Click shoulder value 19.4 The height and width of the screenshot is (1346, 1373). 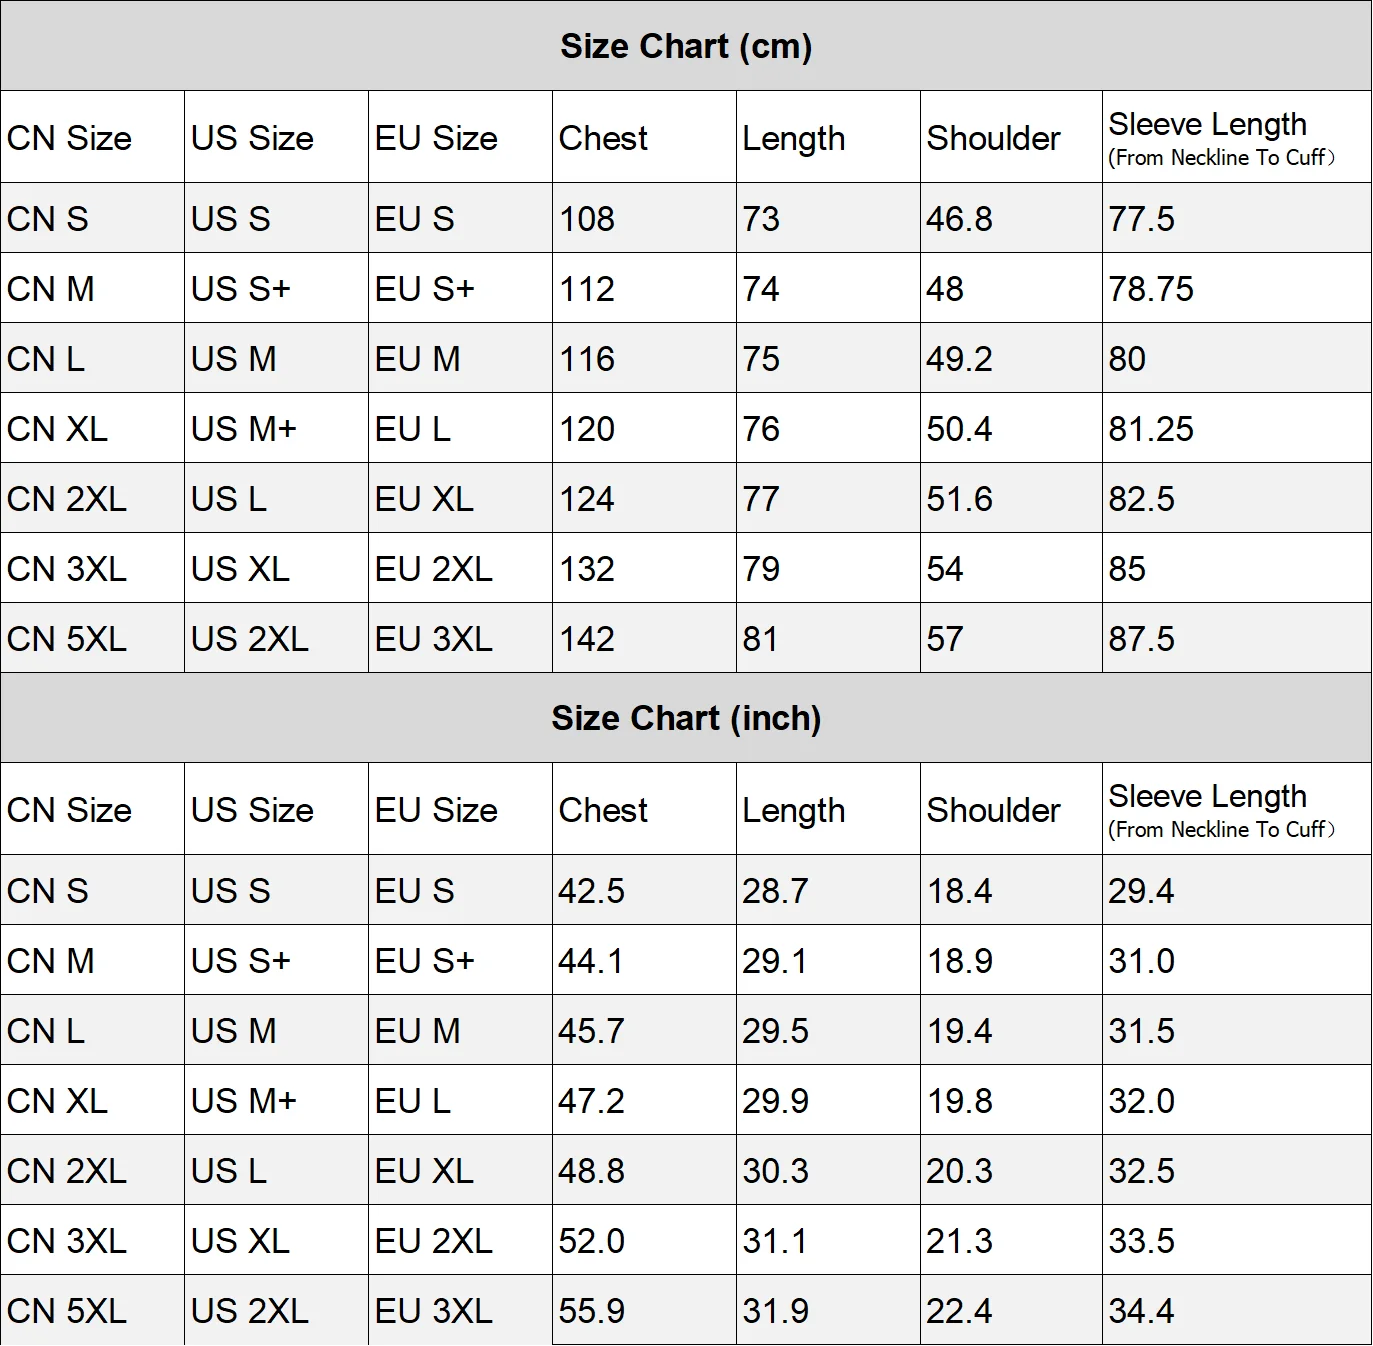point(959,1031)
